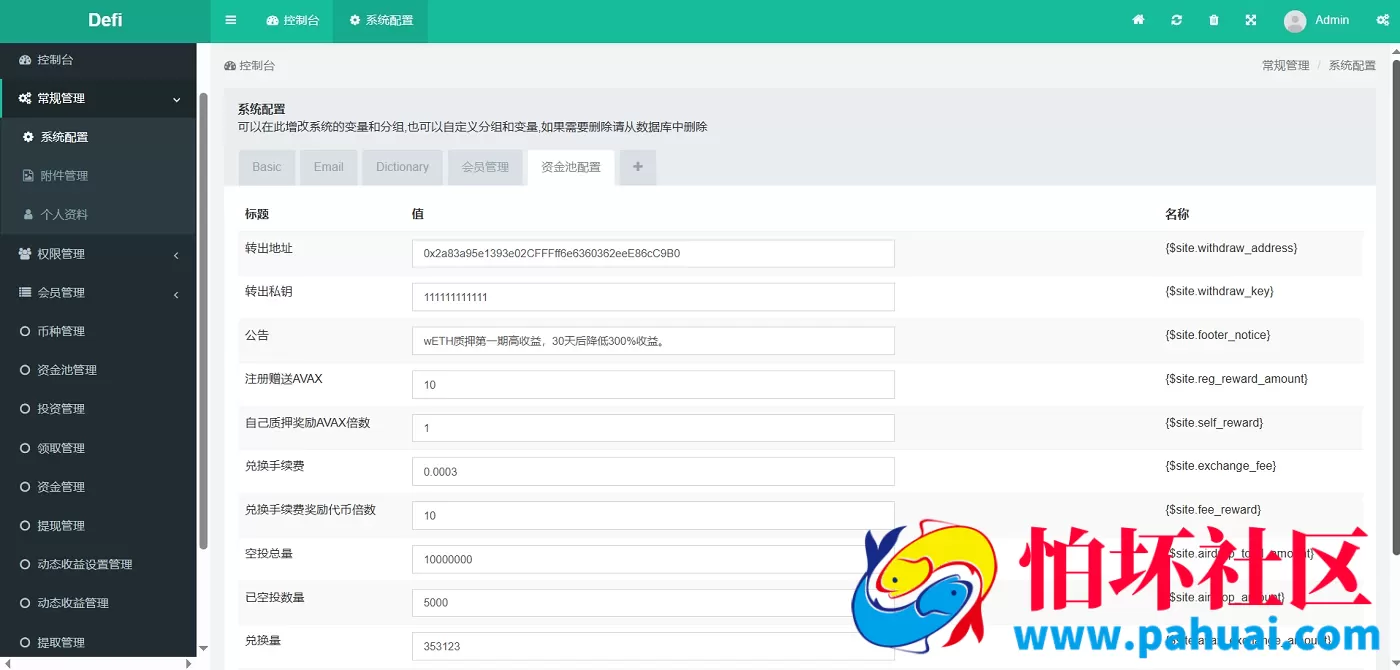1400x670 pixels.
Task: Switch to the Dictionary tab
Action: coord(402,167)
